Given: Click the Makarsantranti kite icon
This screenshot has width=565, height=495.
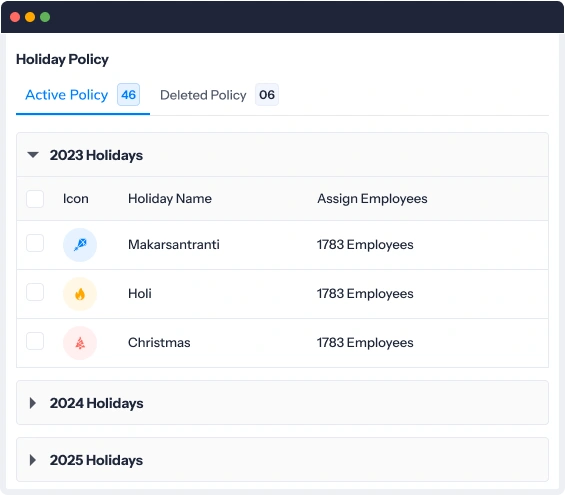Looking at the screenshot, I should [80, 245].
